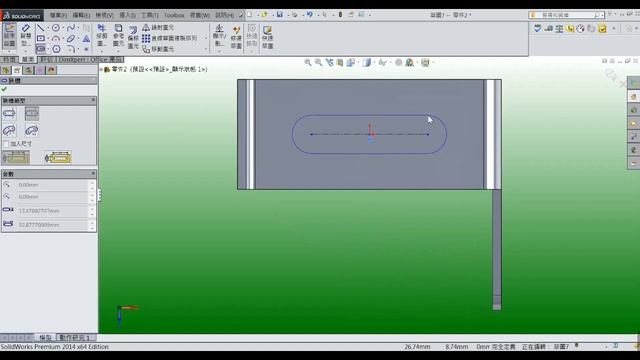Click the Rapid Sketch tool

pyautogui.click(x=267, y=37)
